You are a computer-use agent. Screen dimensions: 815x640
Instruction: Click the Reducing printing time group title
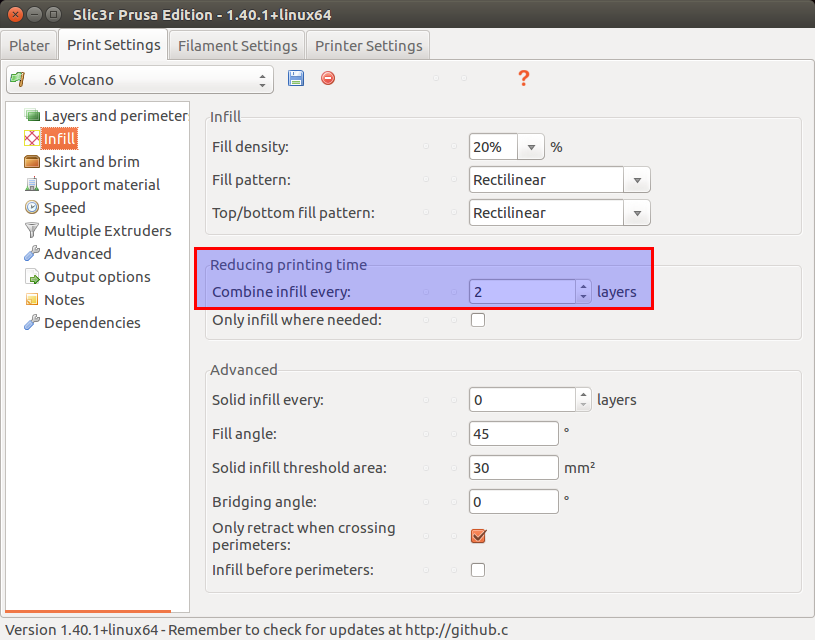[288, 265]
